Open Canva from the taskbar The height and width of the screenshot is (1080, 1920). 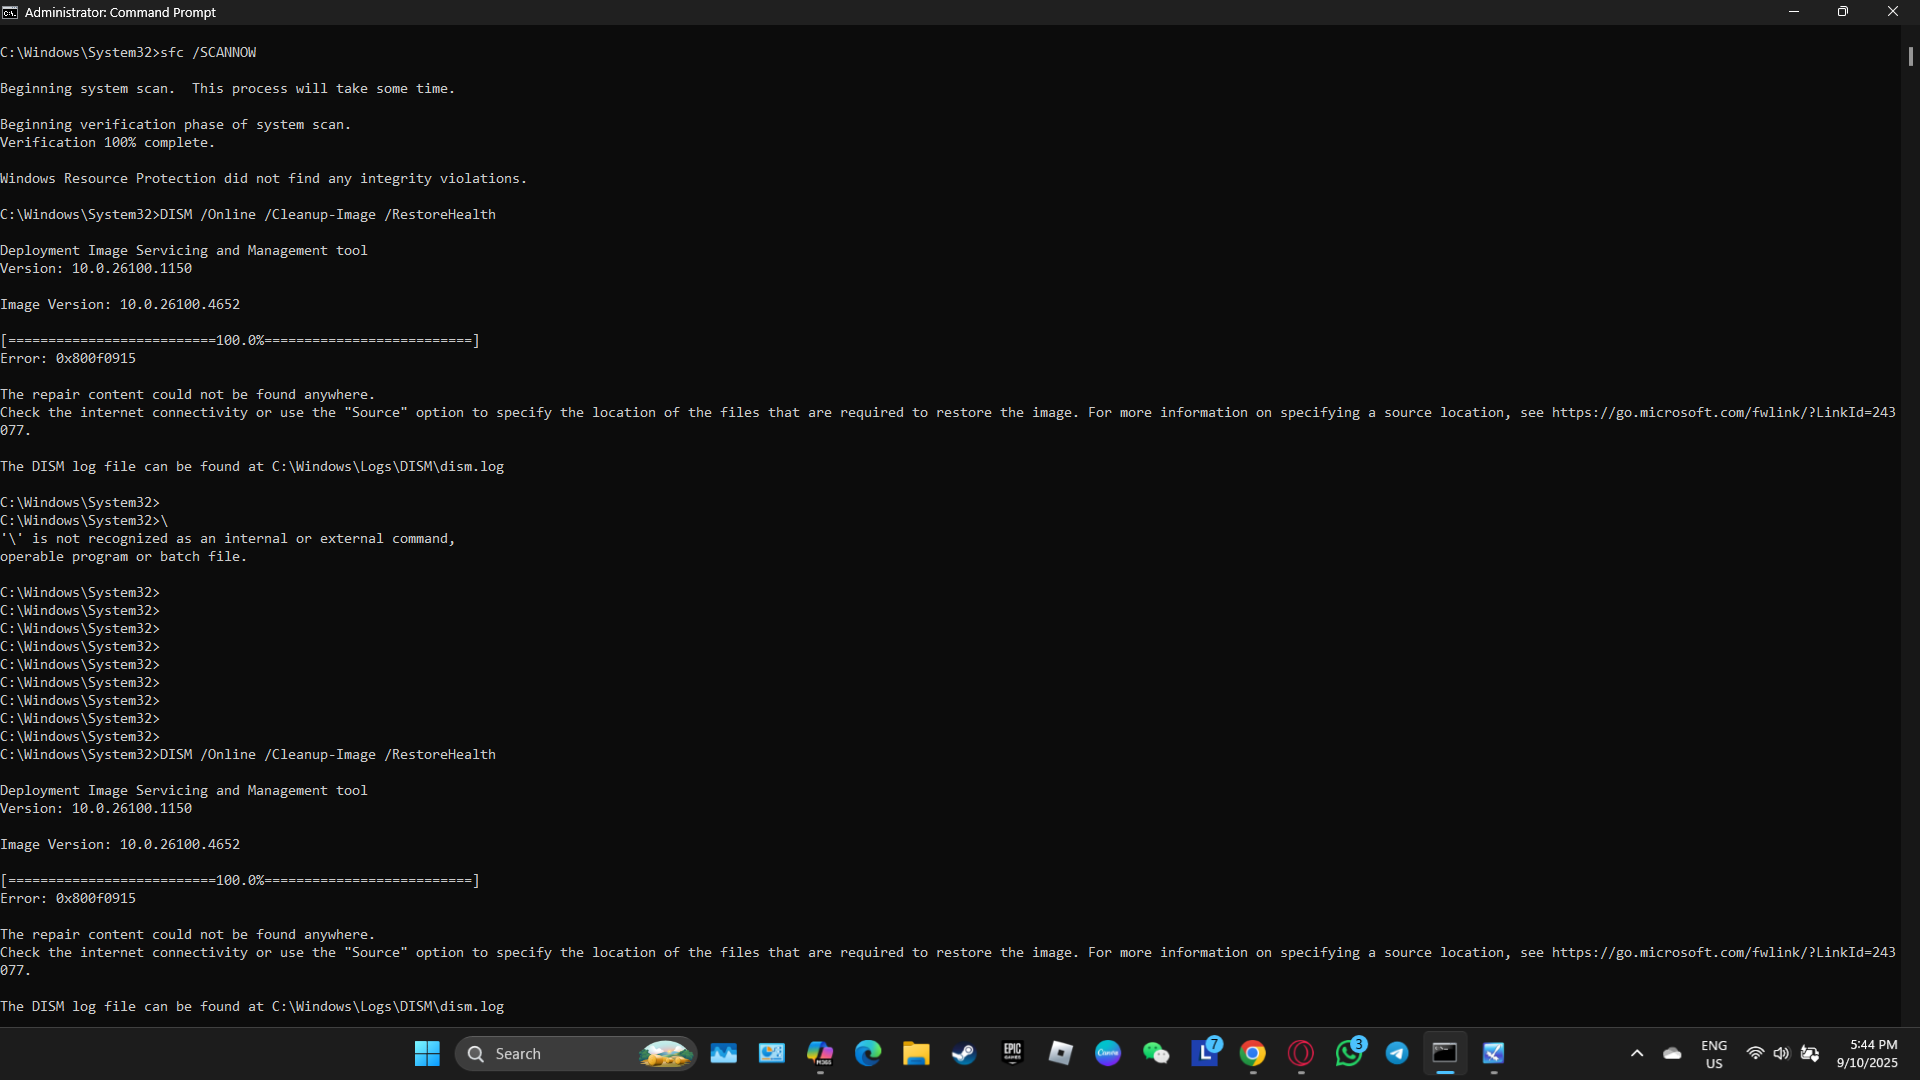click(x=1108, y=1053)
